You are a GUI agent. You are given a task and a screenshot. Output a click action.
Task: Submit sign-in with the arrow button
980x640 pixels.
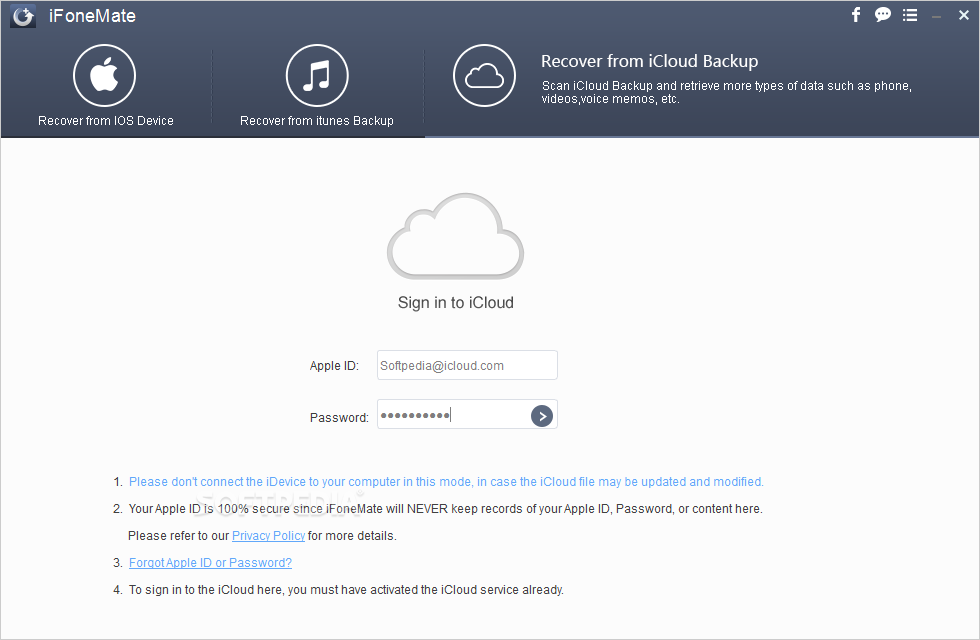click(542, 416)
